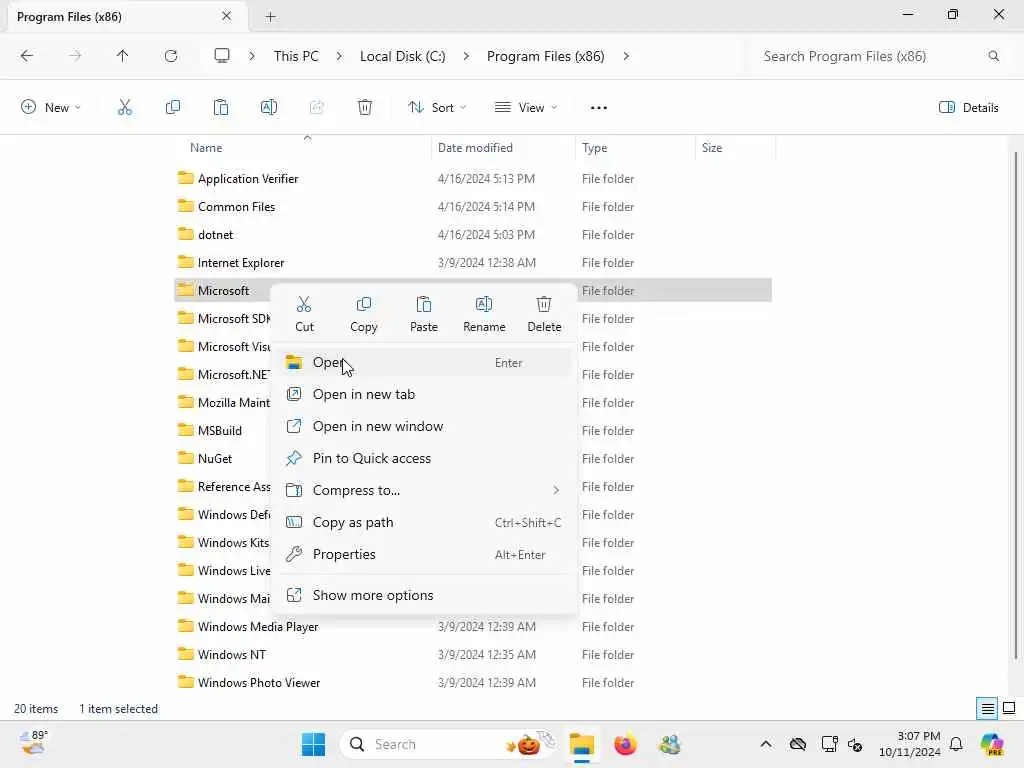Switch to details list view in status bar
Image resolution: width=1024 pixels, height=768 pixels.
(x=987, y=709)
